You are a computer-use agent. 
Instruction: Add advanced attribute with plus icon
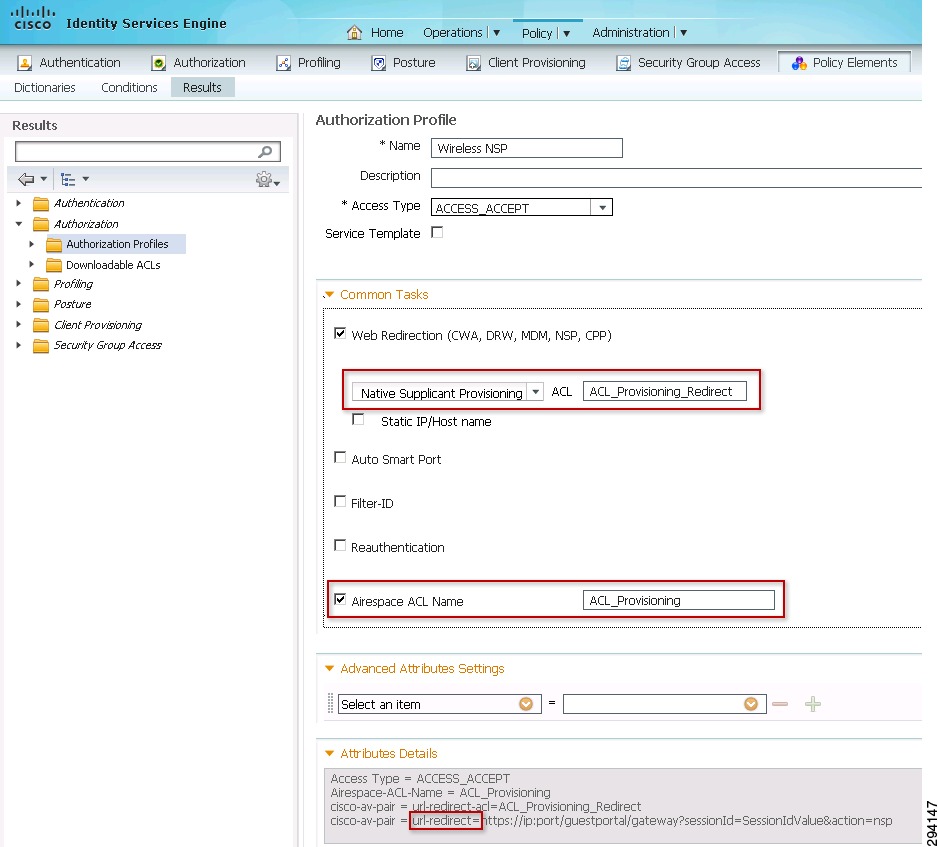813,704
